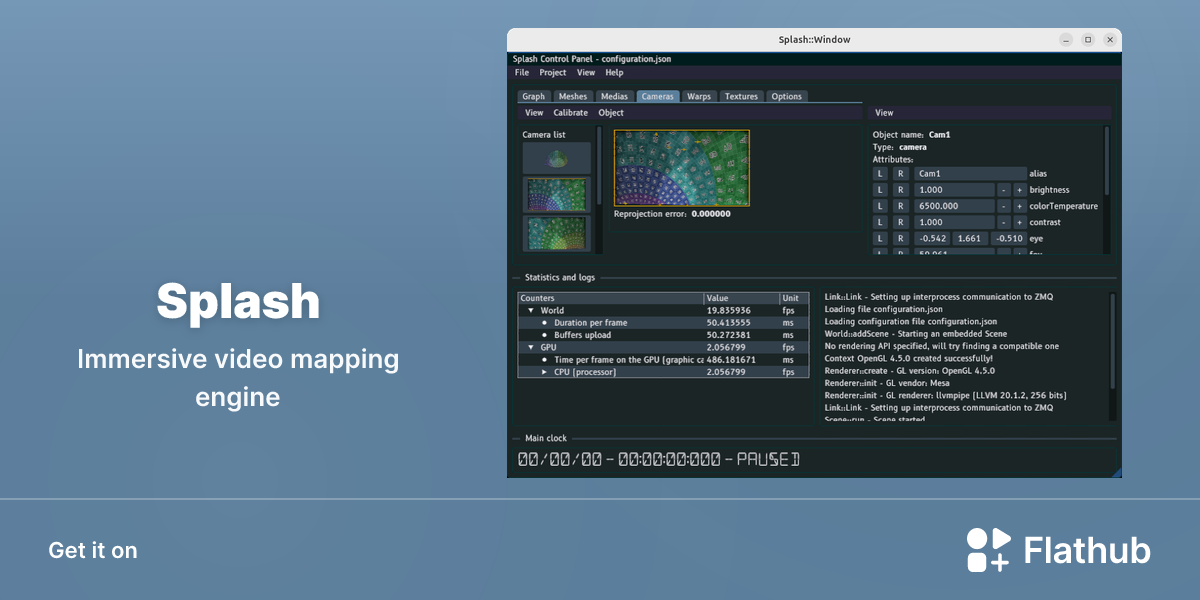Open the Object submenu in Cameras panel
Viewport: 1200px width, 600px height.
click(x=611, y=113)
